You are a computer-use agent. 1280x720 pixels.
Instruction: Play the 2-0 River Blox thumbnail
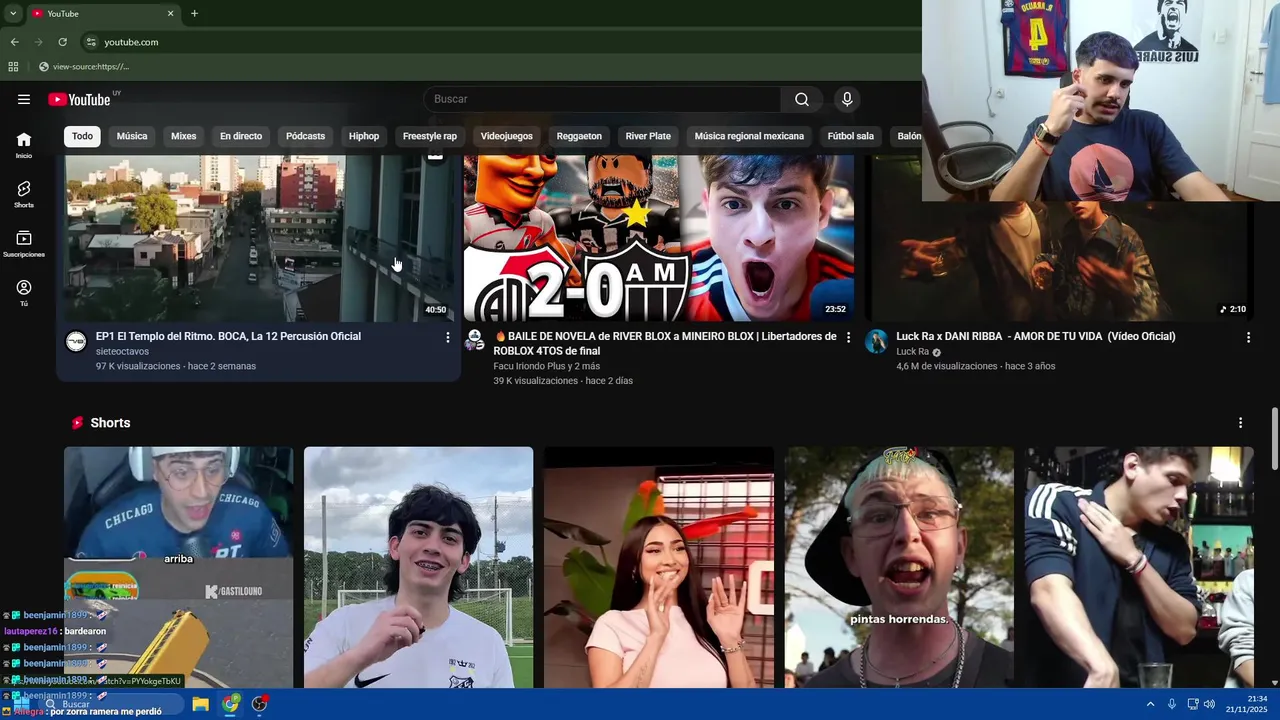coord(659,238)
